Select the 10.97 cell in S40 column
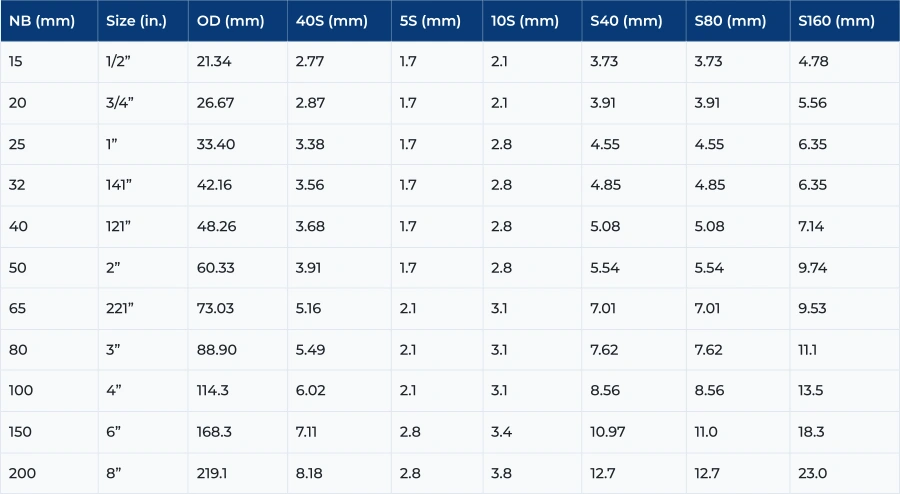The height and width of the screenshot is (494, 900). (608, 432)
